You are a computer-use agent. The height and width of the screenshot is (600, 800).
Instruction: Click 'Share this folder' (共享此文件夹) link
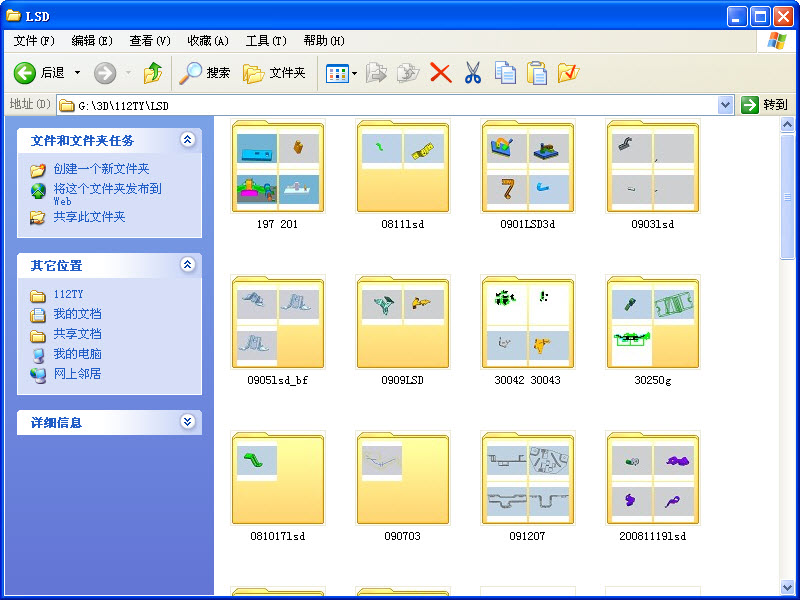click(x=89, y=217)
